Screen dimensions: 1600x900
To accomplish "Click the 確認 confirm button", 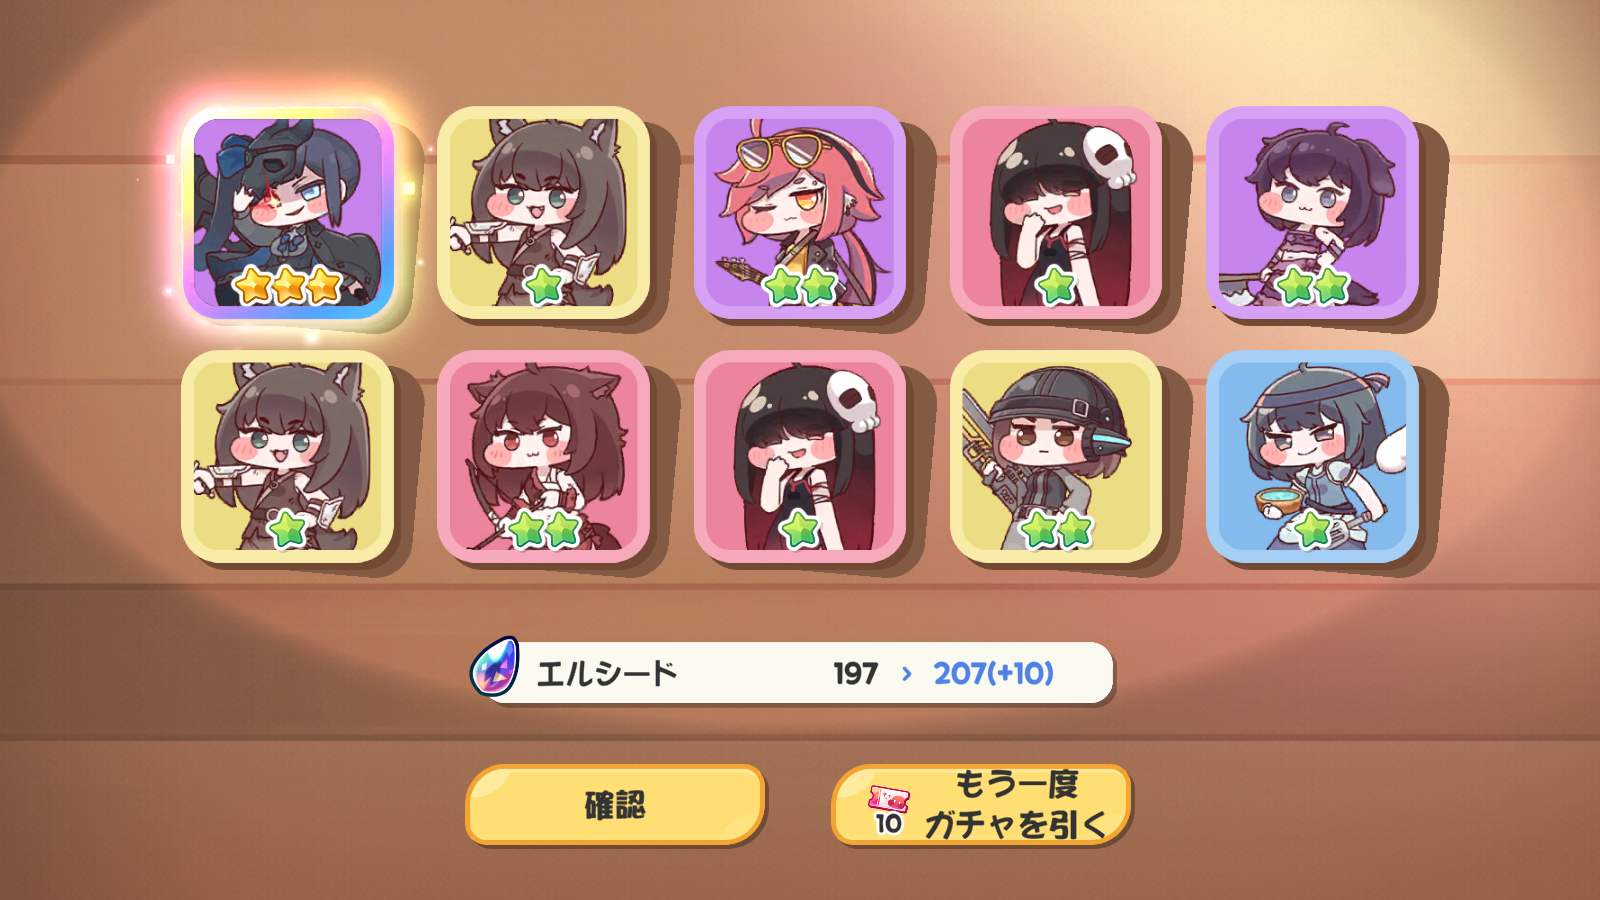I will [x=615, y=804].
